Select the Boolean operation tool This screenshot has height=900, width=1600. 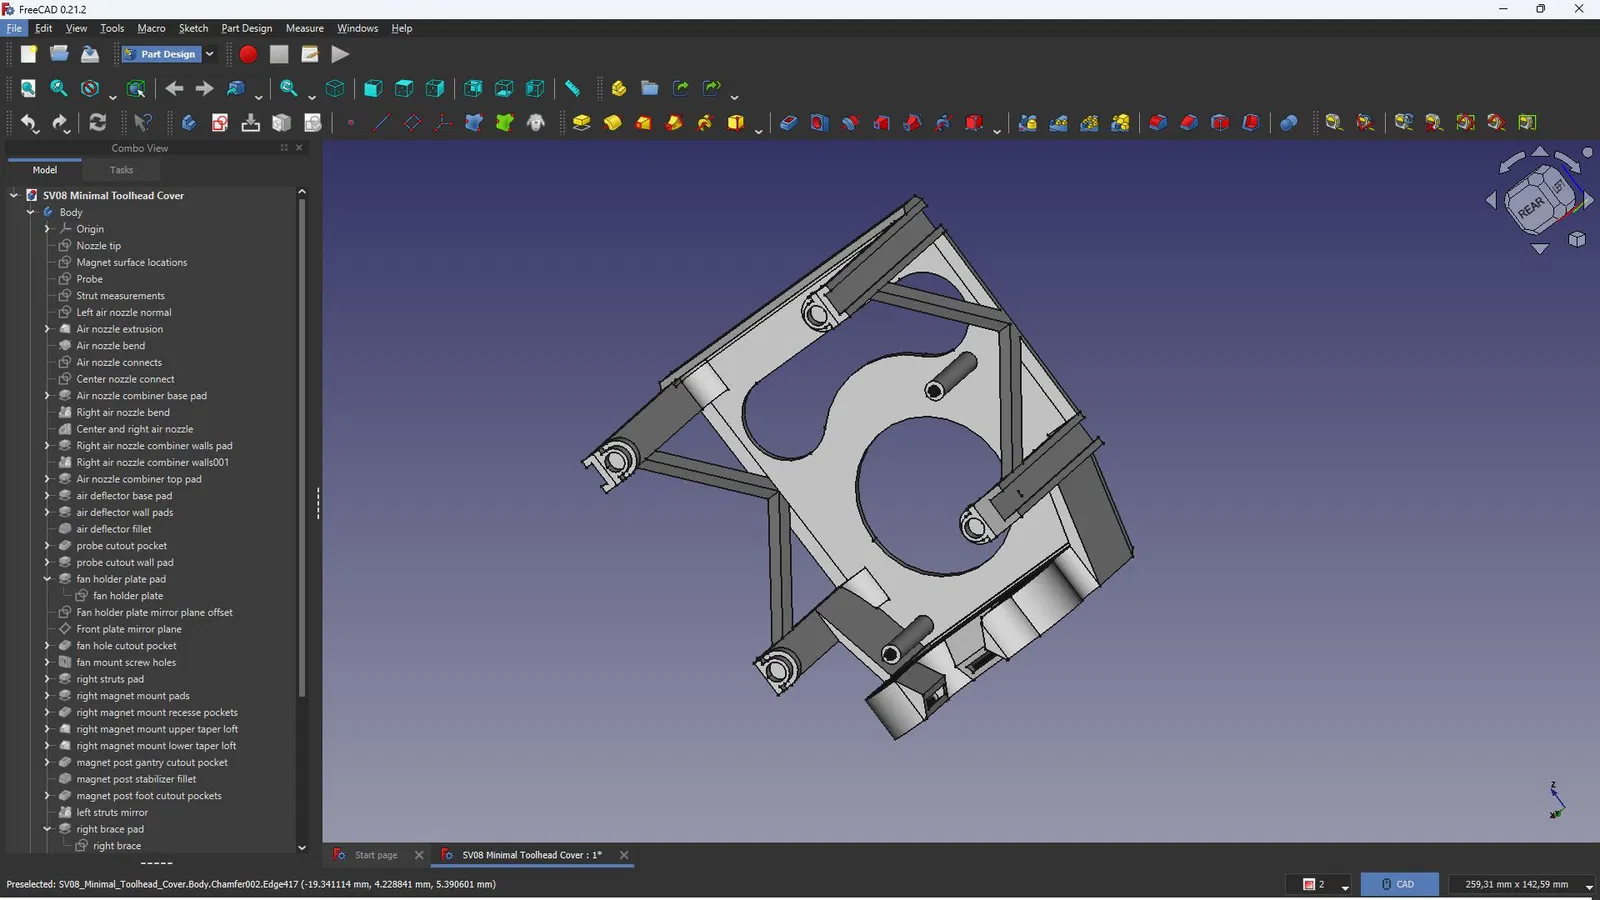coord(1289,122)
